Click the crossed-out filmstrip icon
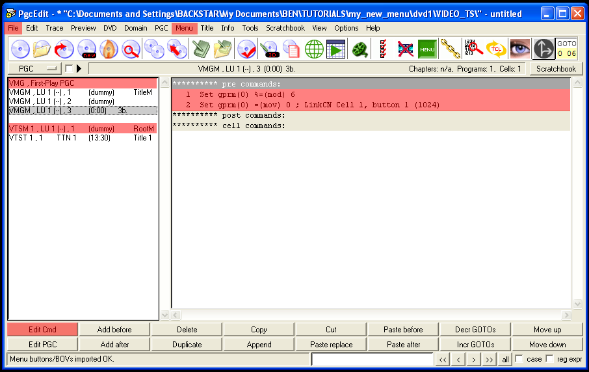Viewport: 589px width, 372px height. [x=405, y=49]
